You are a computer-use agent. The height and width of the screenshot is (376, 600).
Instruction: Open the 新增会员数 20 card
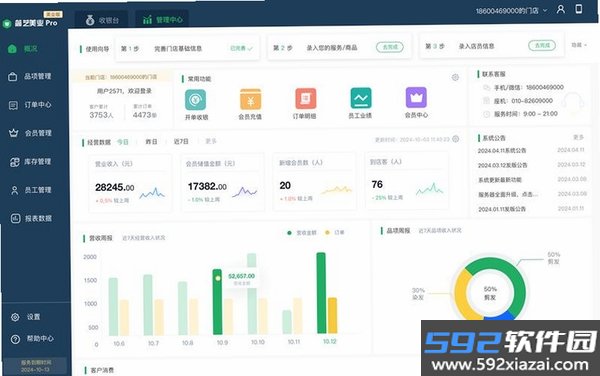pos(314,181)
